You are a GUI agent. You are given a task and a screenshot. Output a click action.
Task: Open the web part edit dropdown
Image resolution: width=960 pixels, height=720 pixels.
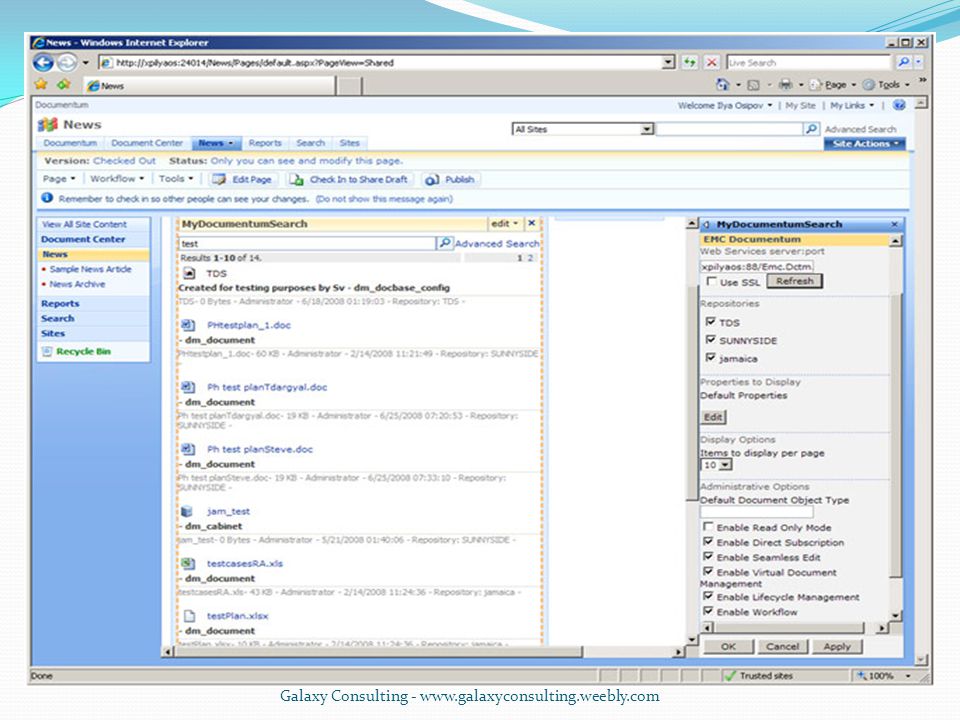505,223
